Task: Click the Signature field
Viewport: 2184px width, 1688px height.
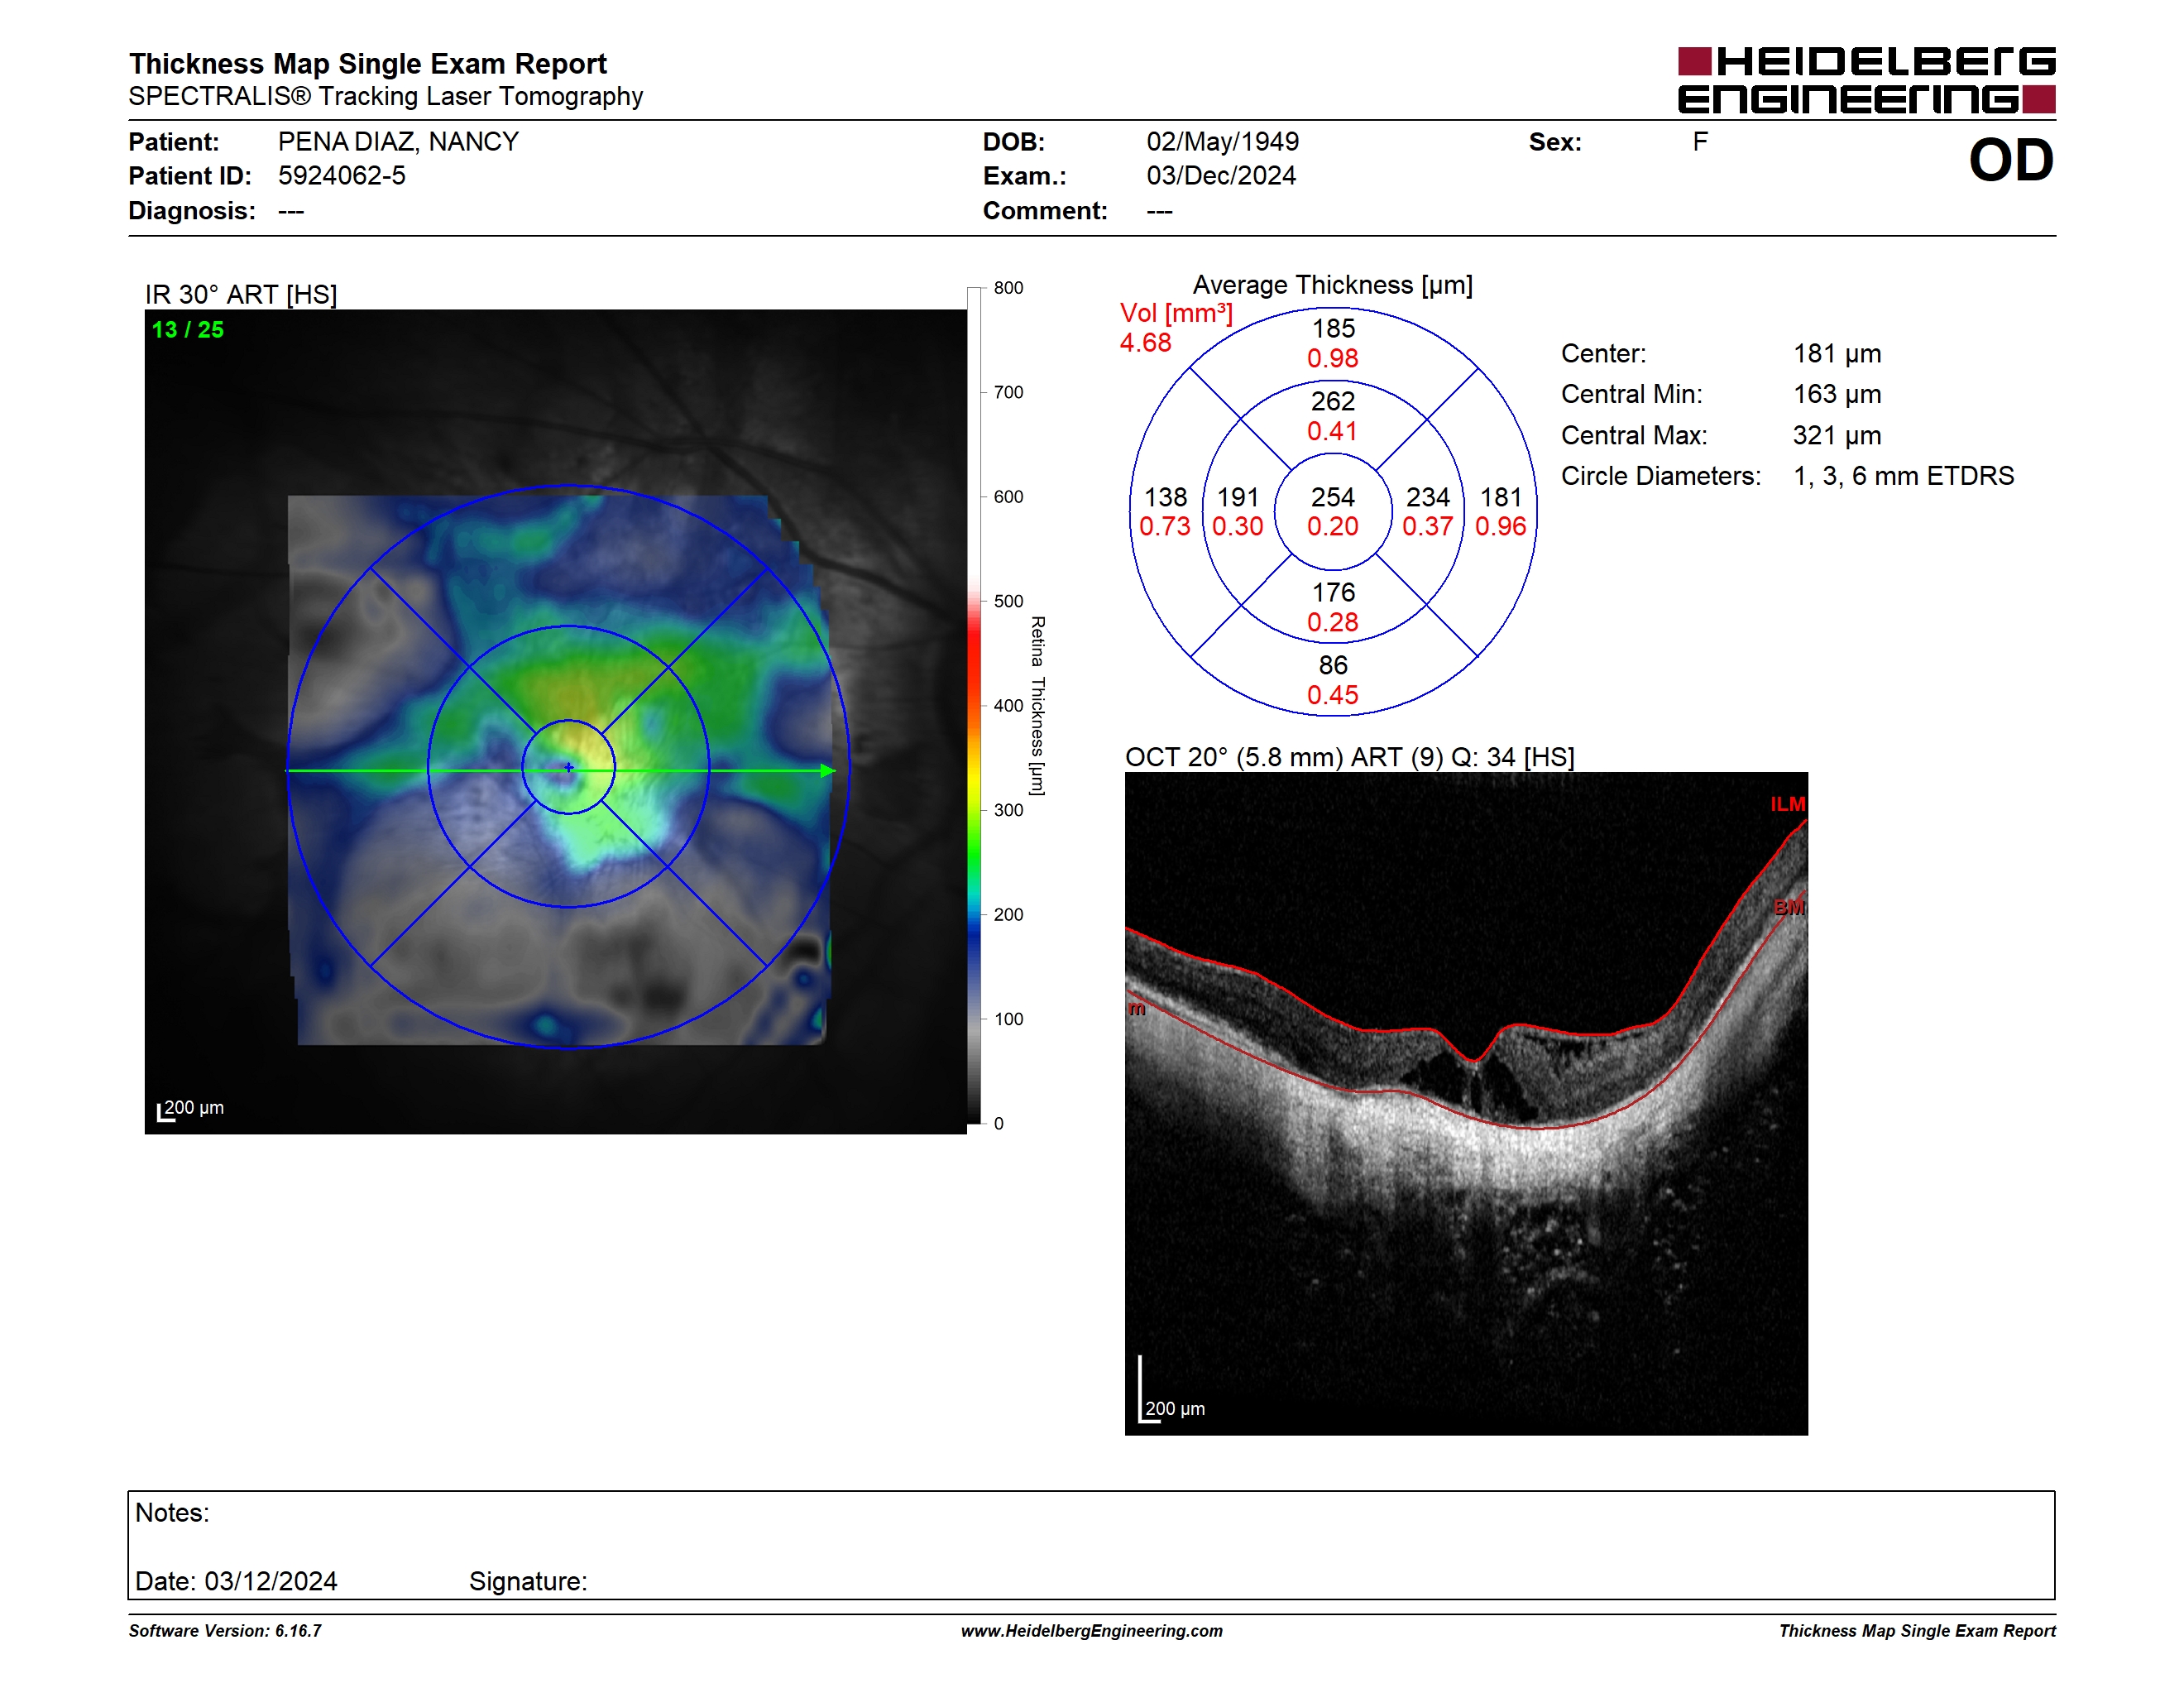Action: pyautogui.click(x=528, y=1582)
